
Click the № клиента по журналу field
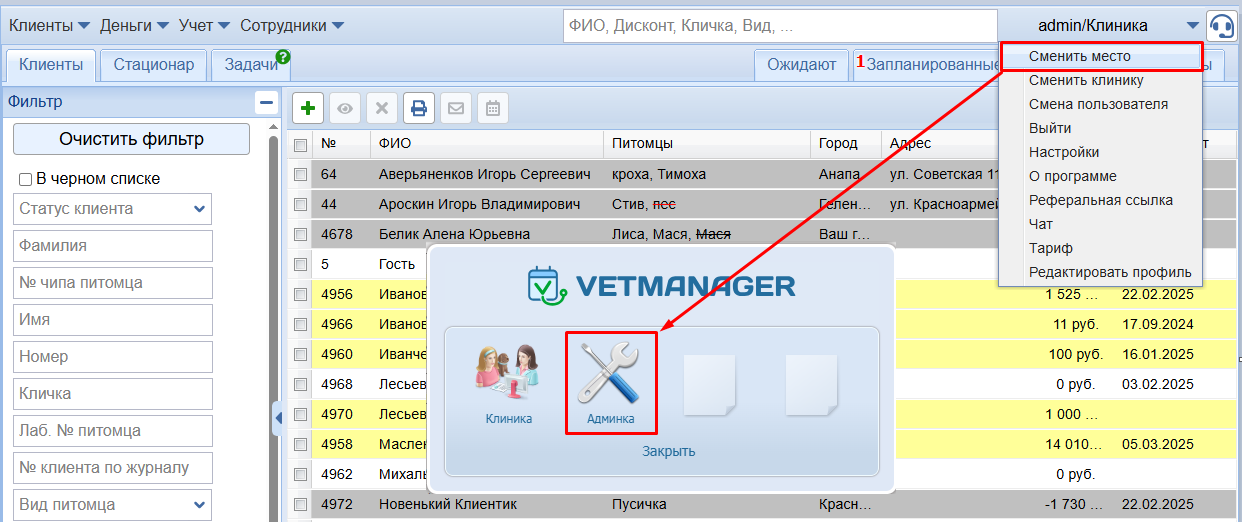click(x=113, y=468)
